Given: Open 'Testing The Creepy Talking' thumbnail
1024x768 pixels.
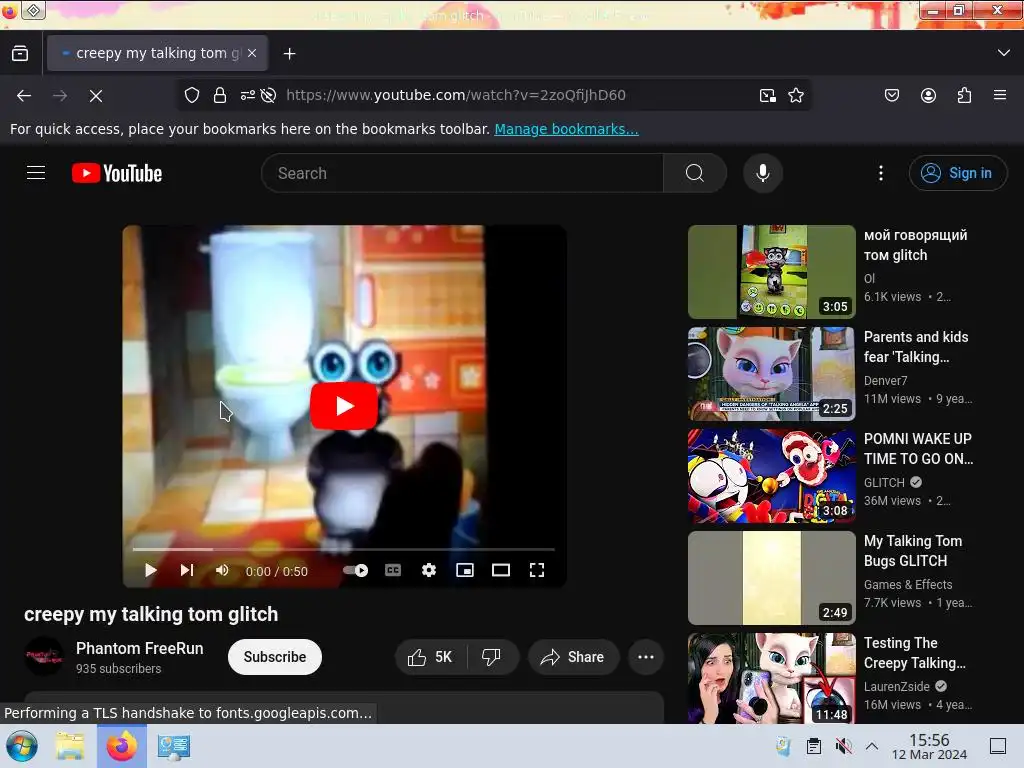Looking at the screenshot, I should coord(772,678).
